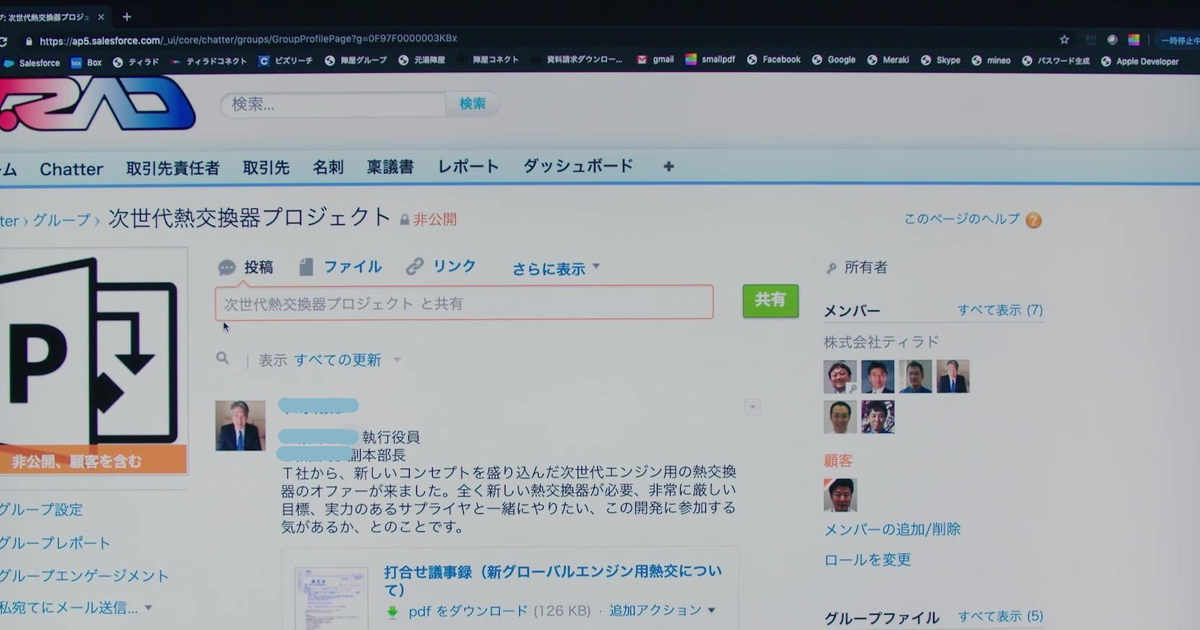
Task: Expand the 追加アクション menu
Action: 663,610
